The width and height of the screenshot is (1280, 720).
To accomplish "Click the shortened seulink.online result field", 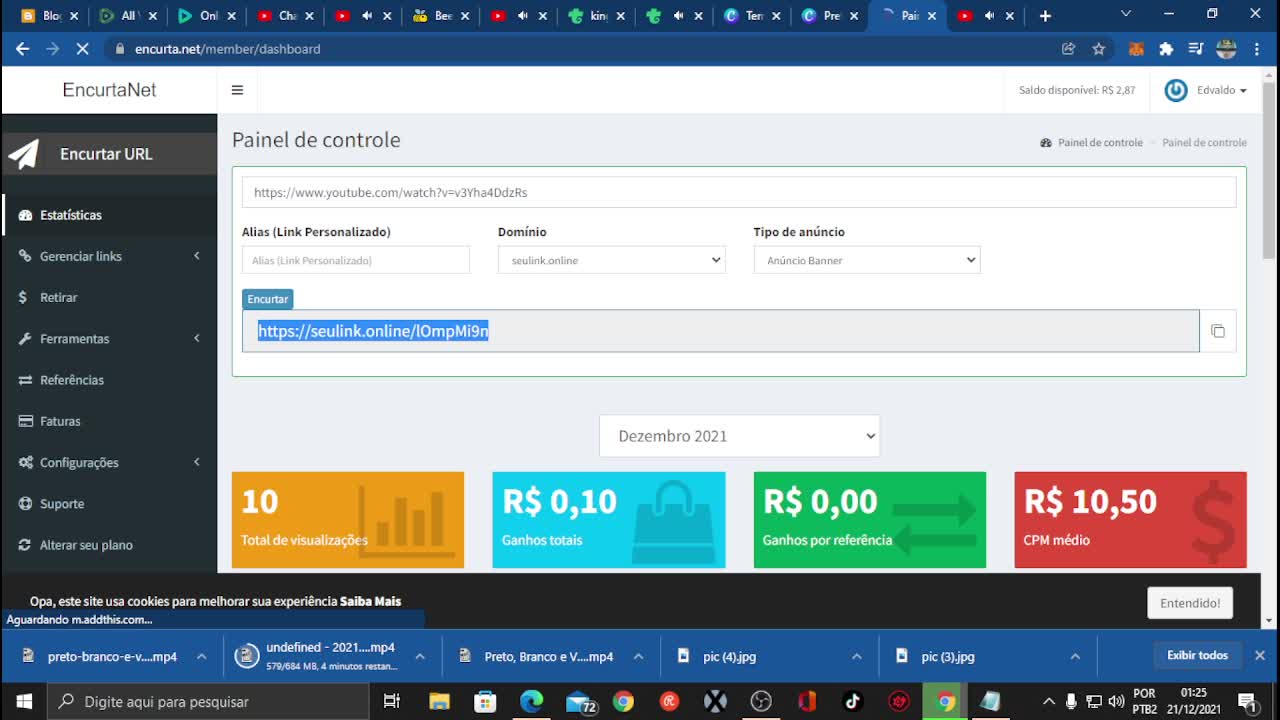I will tap(720, 331).
